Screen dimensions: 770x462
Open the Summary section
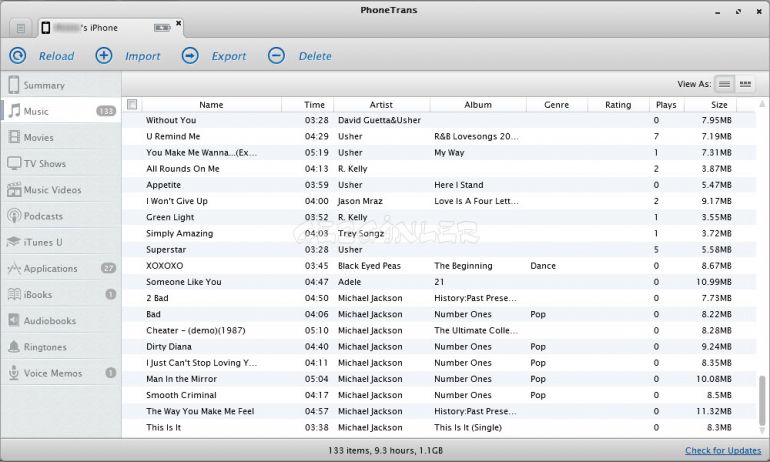61,85
